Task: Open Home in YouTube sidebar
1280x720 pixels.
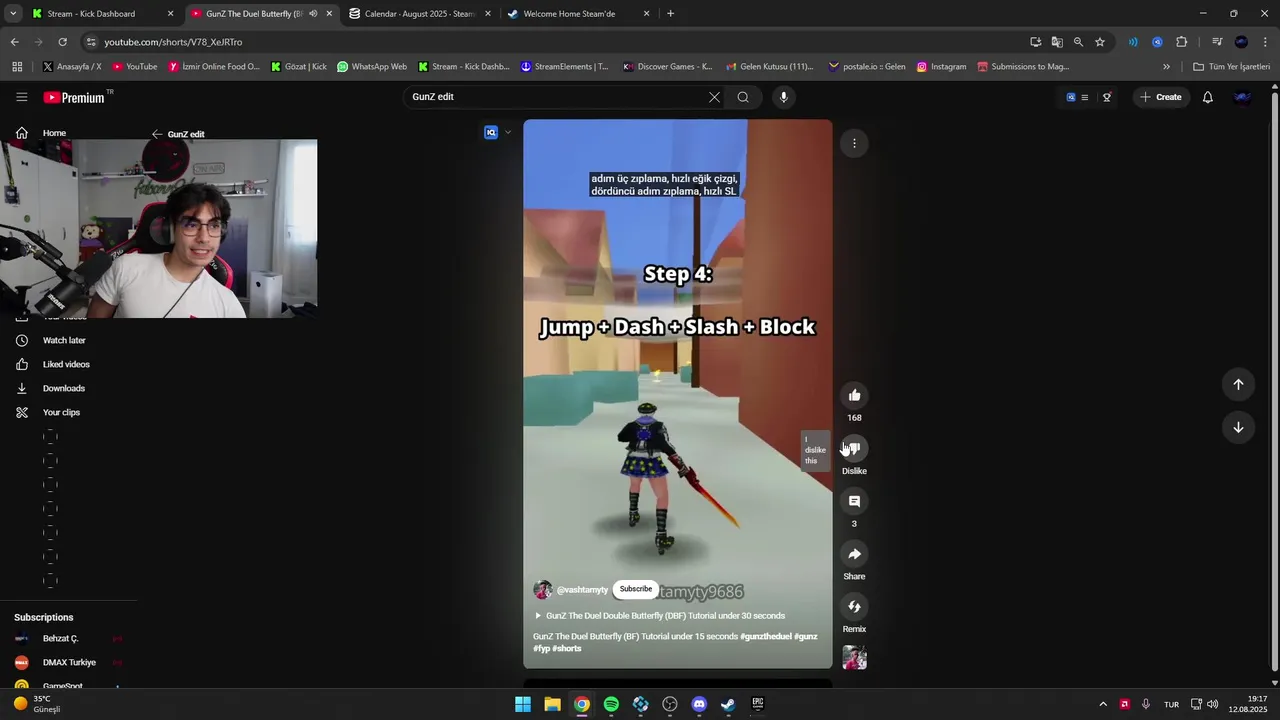Action: (x=54, y=133)
